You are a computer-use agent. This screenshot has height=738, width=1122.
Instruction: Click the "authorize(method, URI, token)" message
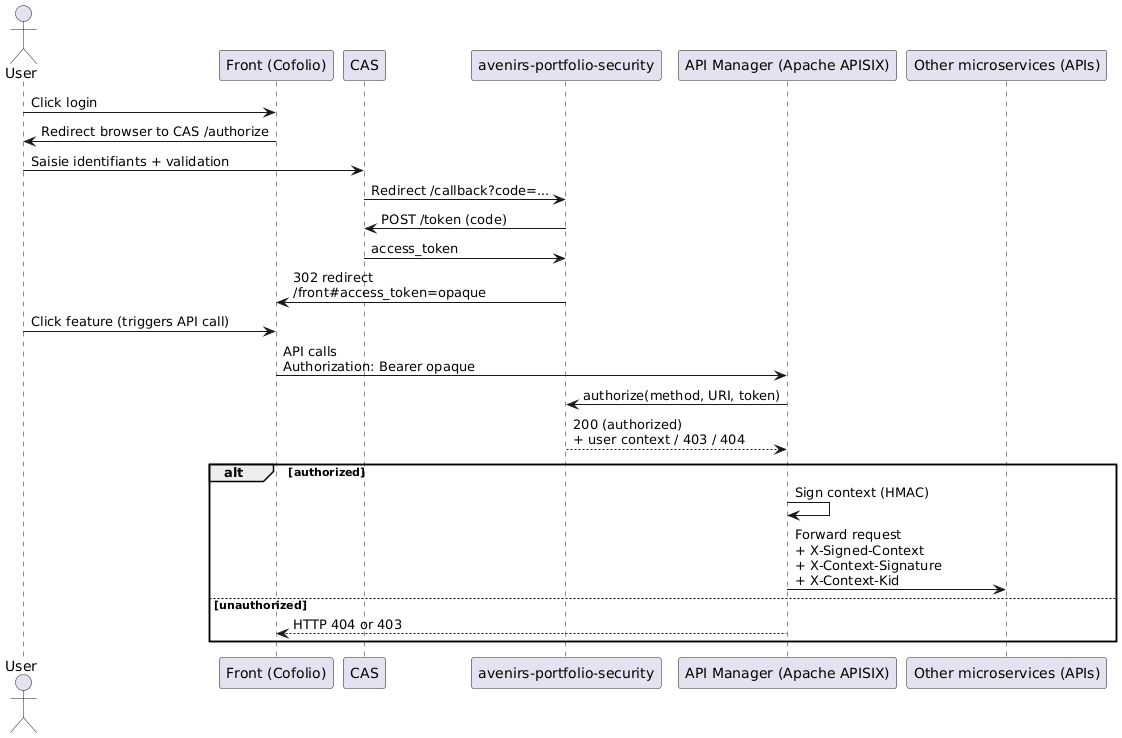coord(681,395)
